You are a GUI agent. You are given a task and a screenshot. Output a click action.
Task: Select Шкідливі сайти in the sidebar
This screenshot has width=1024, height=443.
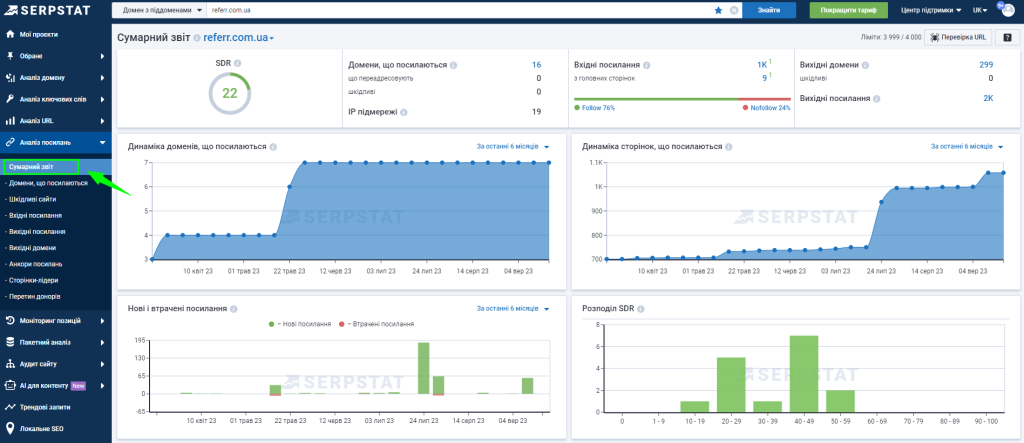tap(33, 199)
